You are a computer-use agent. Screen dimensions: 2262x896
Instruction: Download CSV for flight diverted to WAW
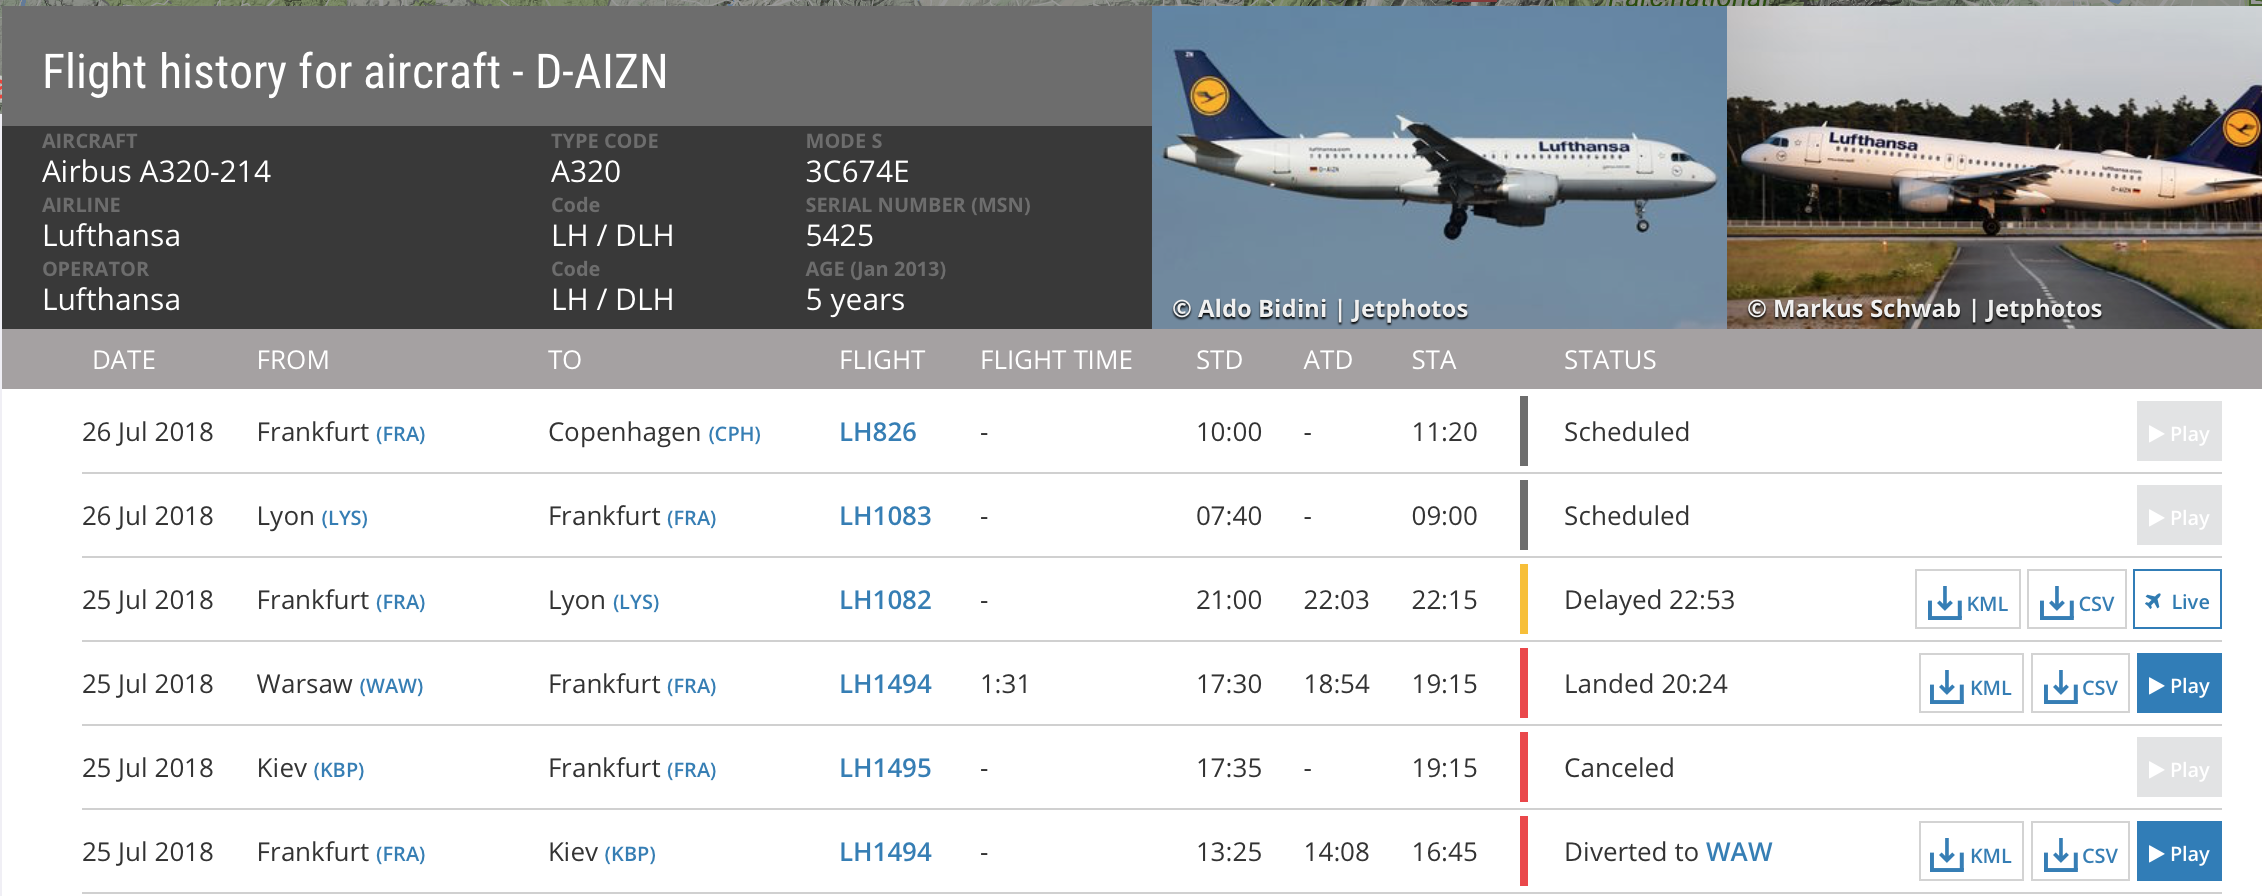tap(2080, 853)
